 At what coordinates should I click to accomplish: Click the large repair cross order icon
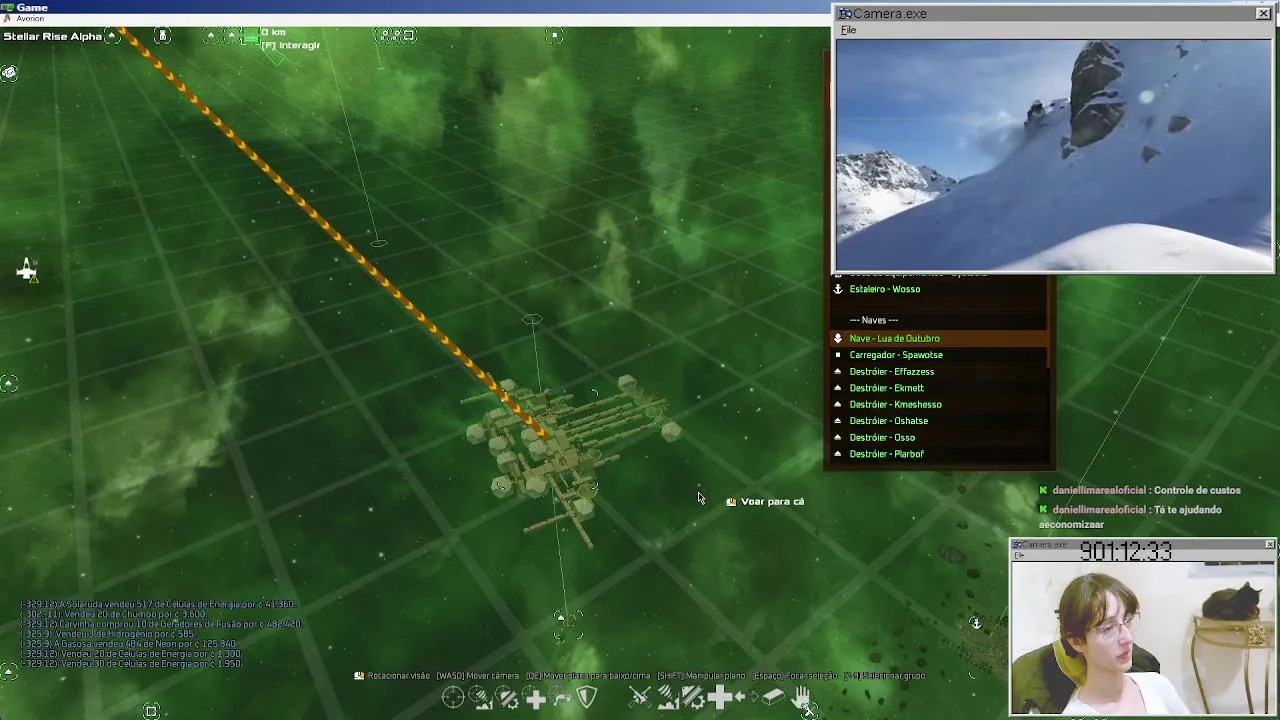(720, 697)
